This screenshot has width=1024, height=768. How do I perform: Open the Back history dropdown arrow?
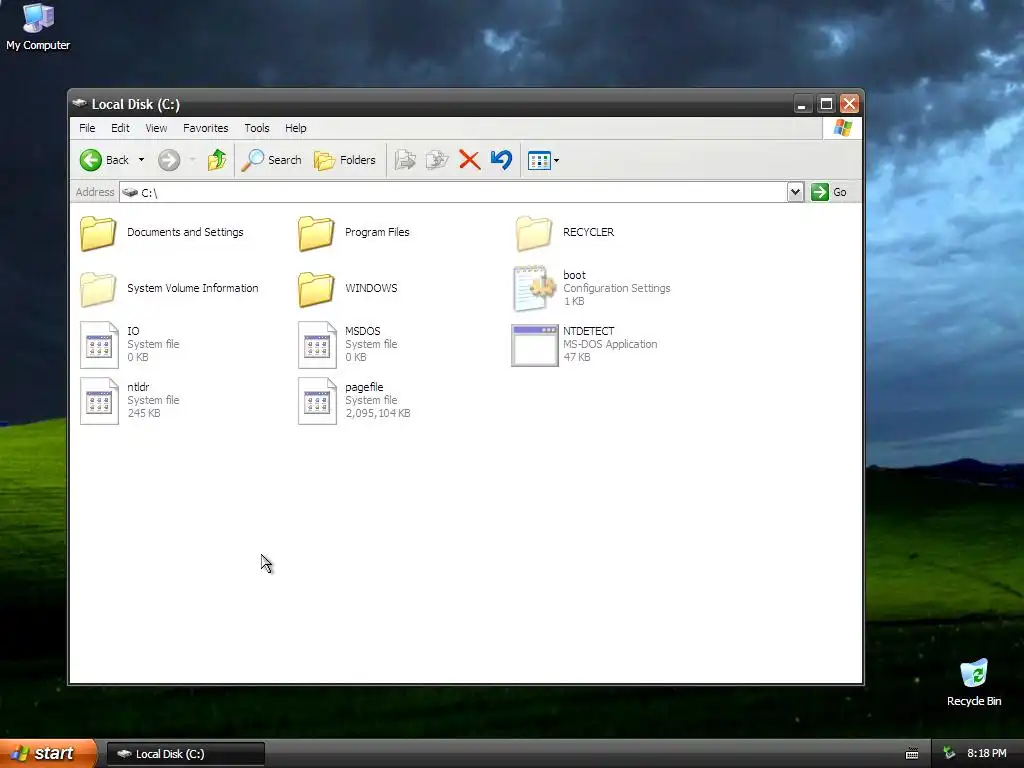pos(141,160)
